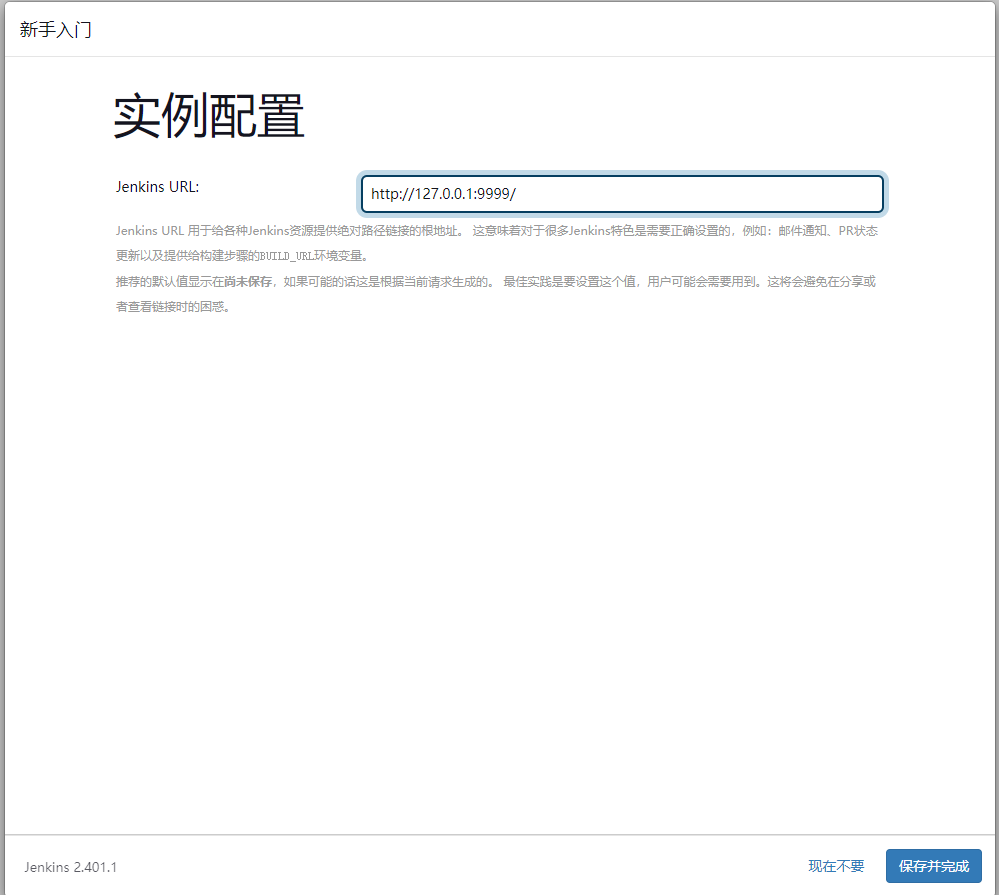This screenshot has width=999, height=895.
Task: Click the Jenkins URL input field
Action: [622, 194]
